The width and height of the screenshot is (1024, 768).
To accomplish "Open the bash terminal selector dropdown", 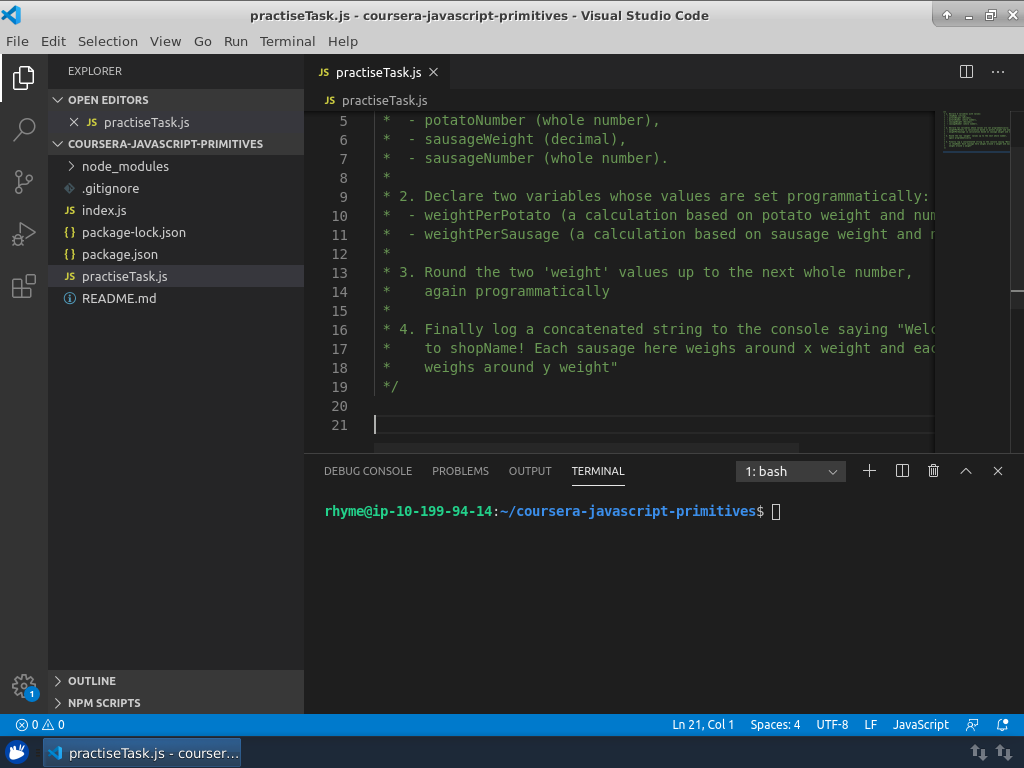I will pos(790,471).
